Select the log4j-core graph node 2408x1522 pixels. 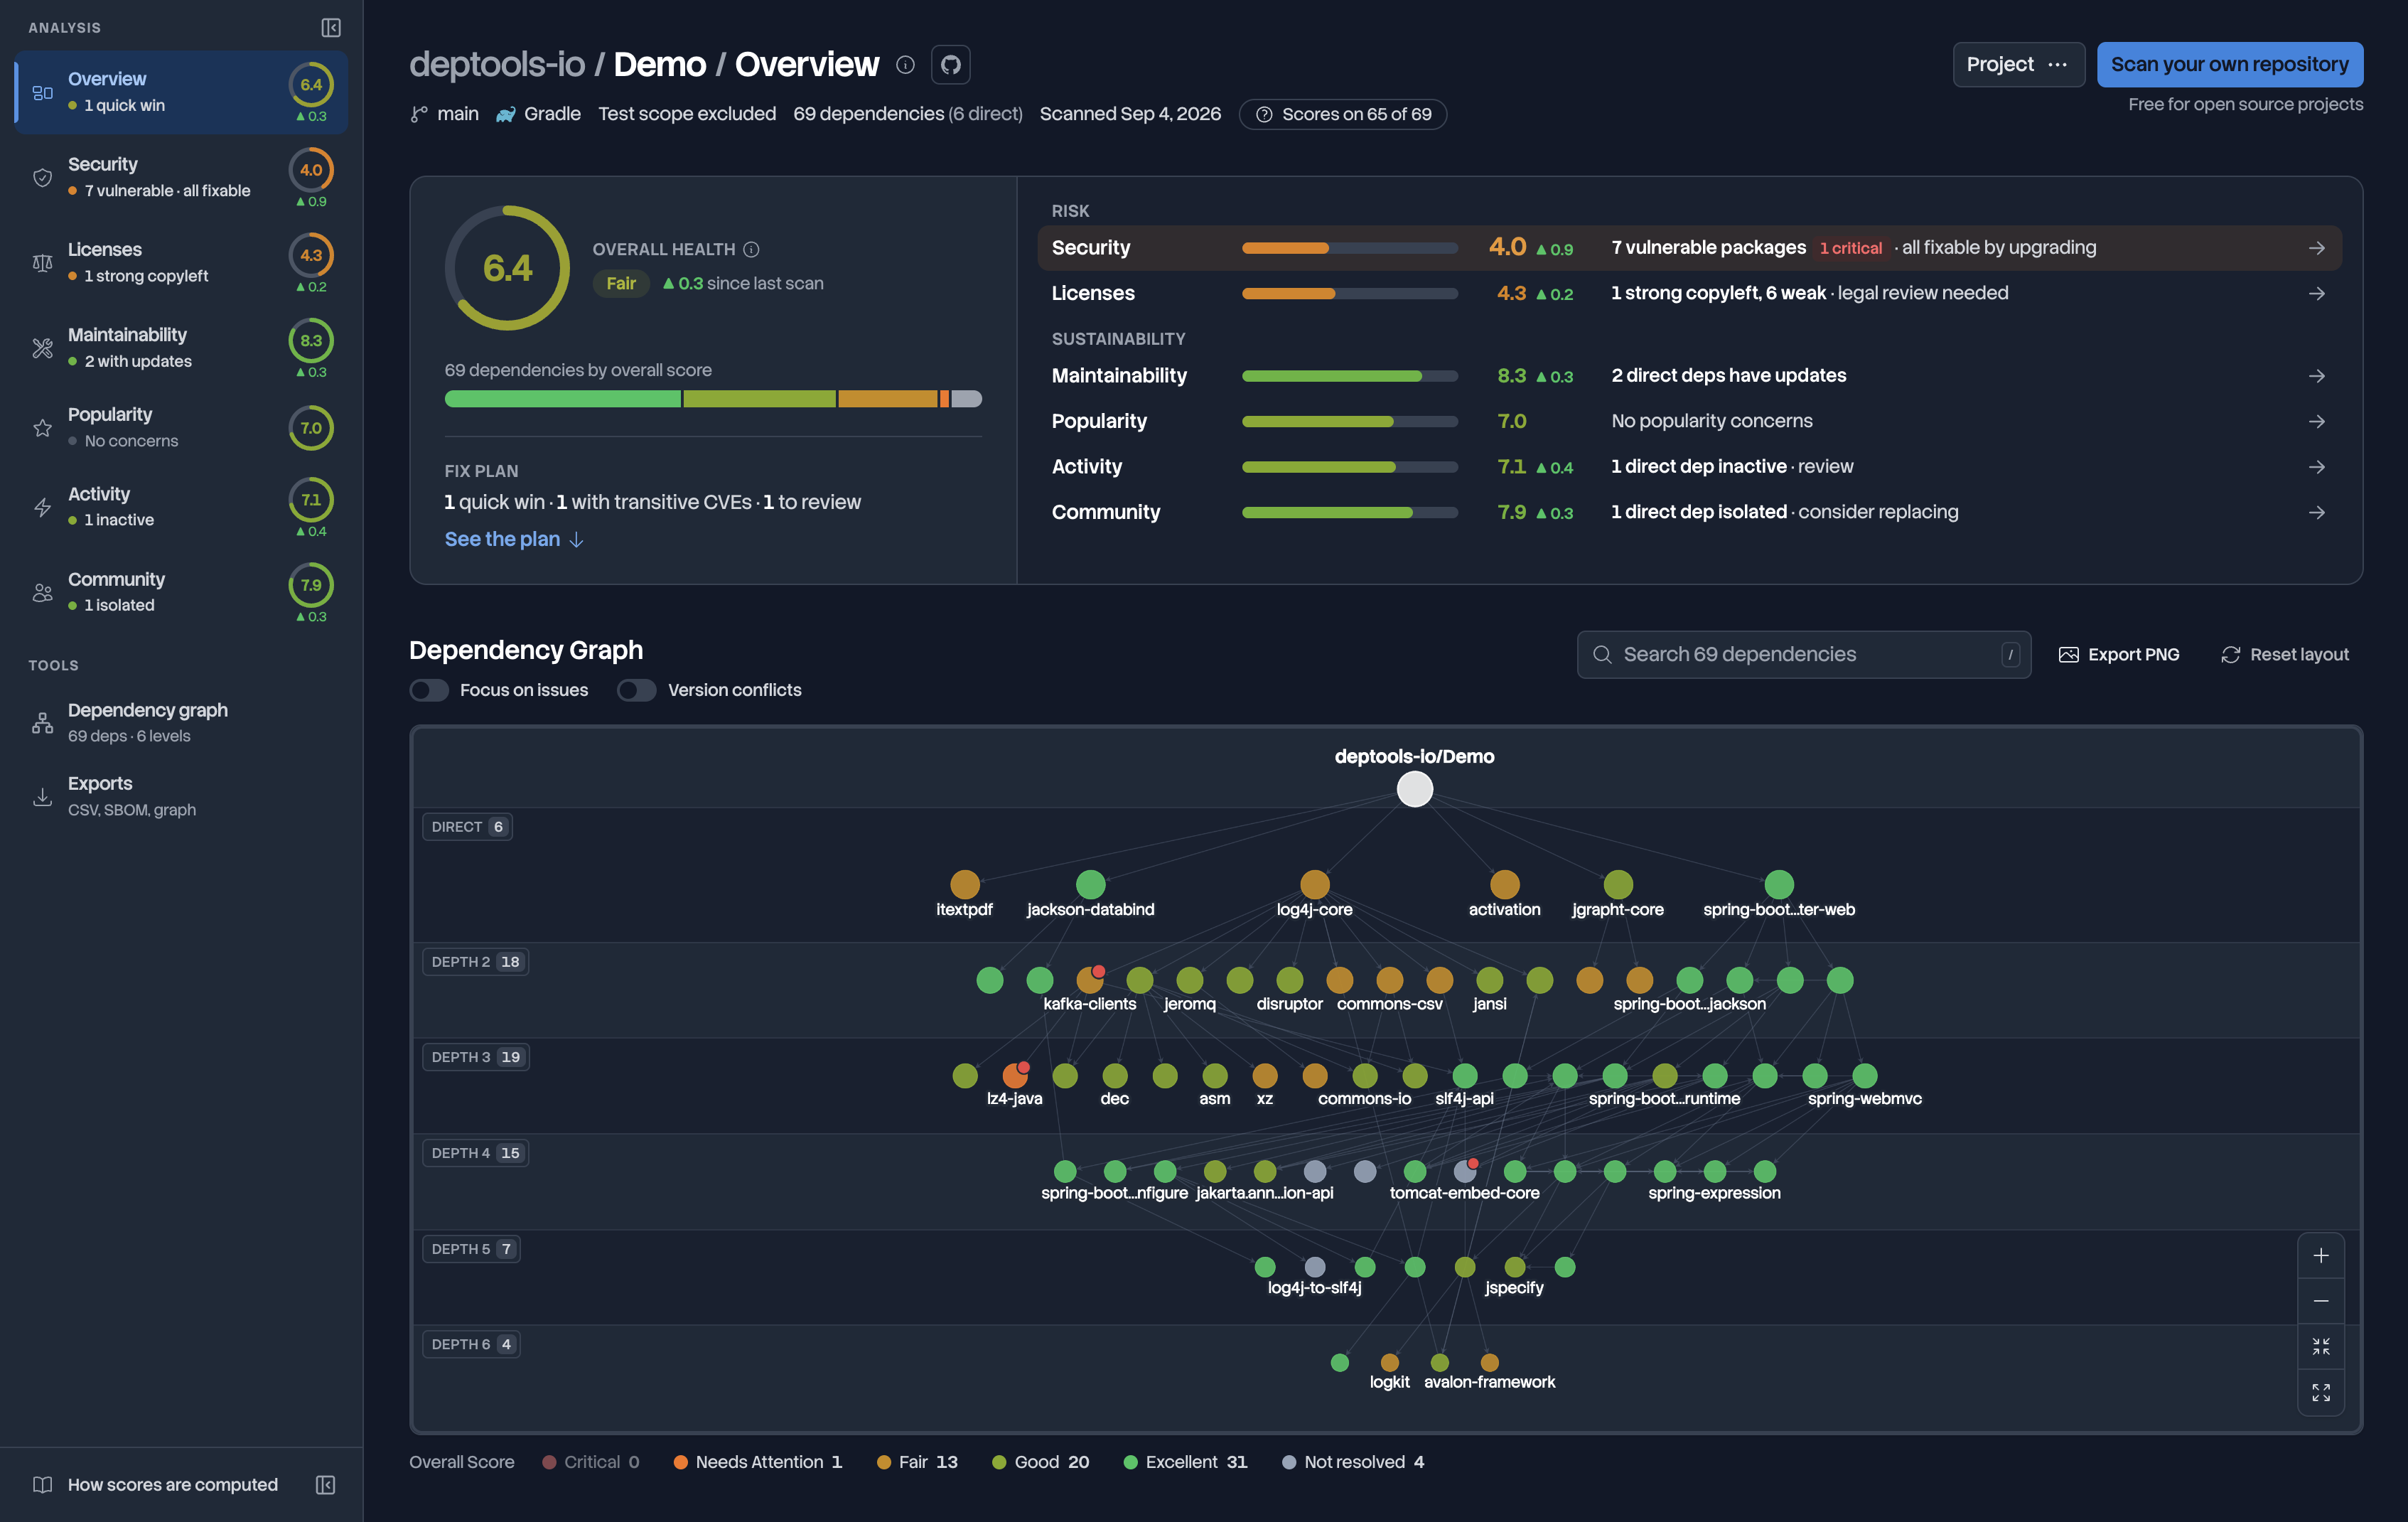(x=1314, y=884)
